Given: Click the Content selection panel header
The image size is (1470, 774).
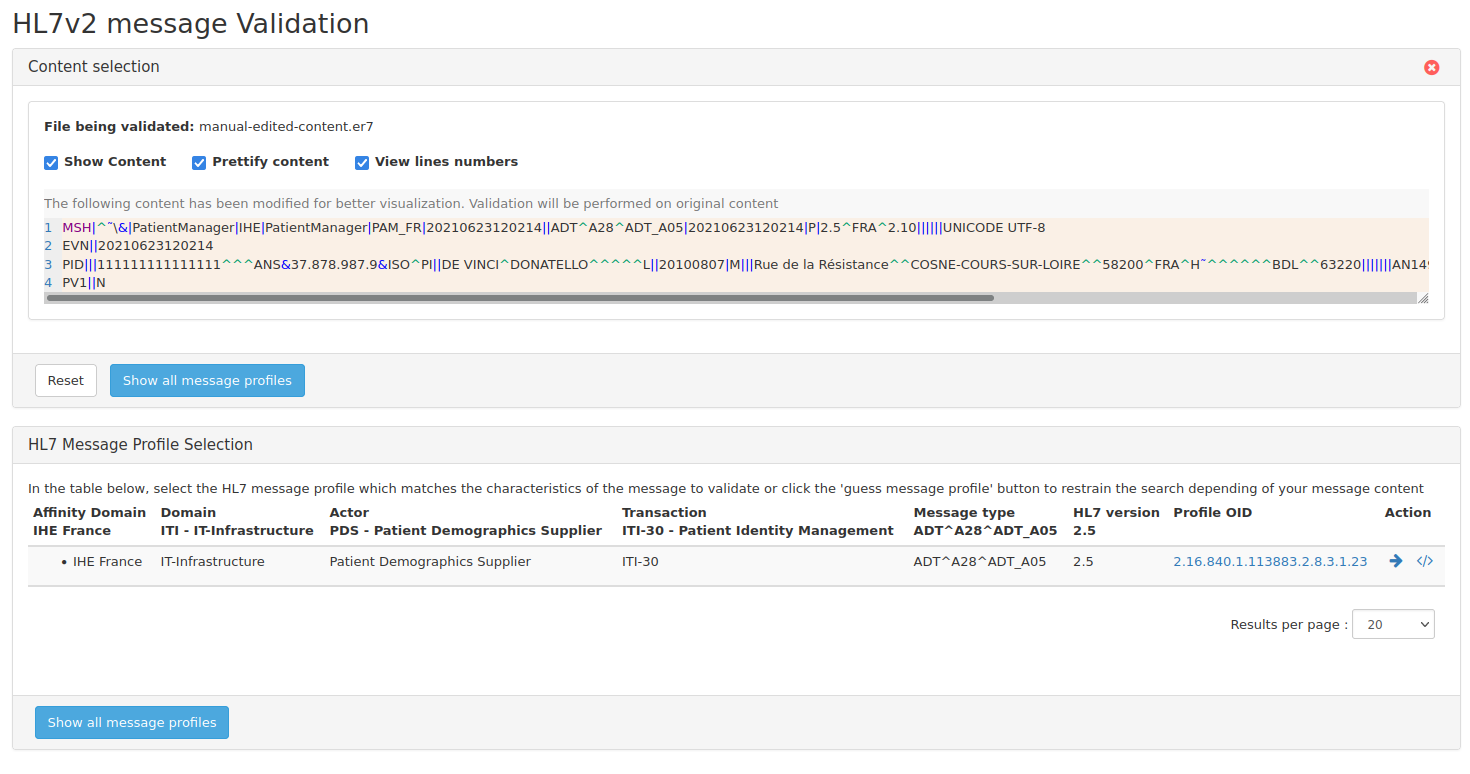Looking at the screenshot, I should click(94, 67).
